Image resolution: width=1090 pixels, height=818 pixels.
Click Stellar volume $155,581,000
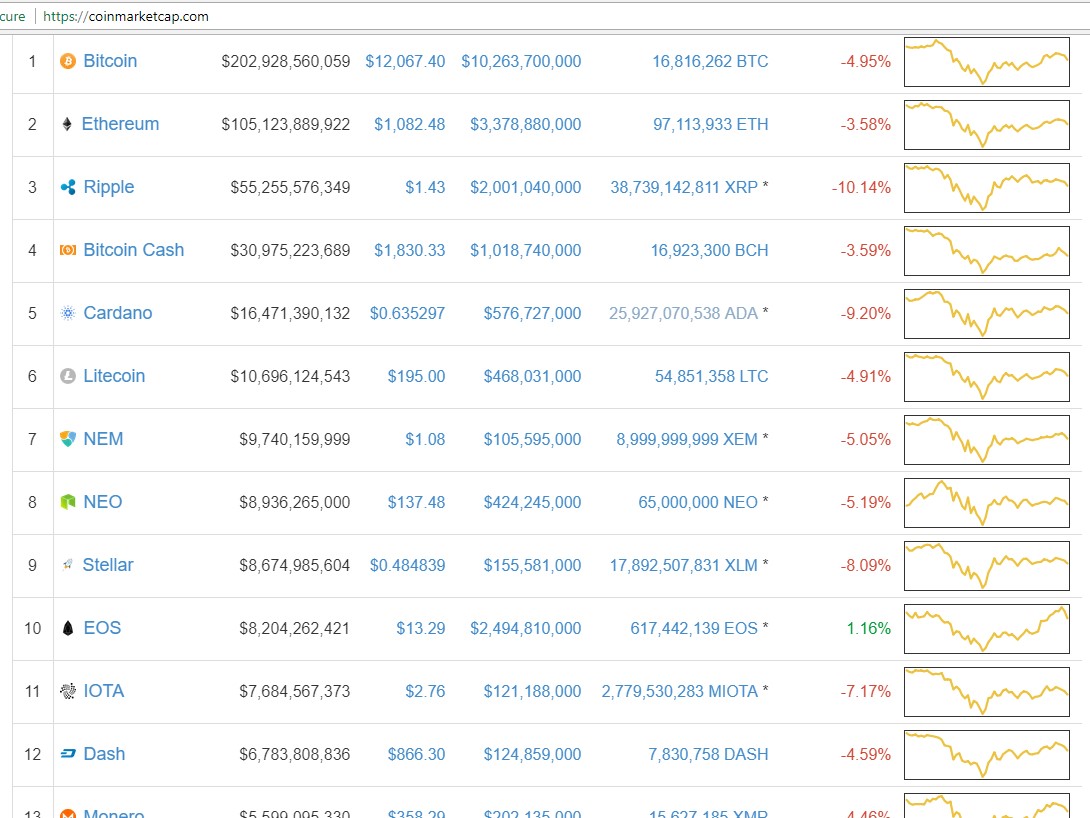pos(532,566)
